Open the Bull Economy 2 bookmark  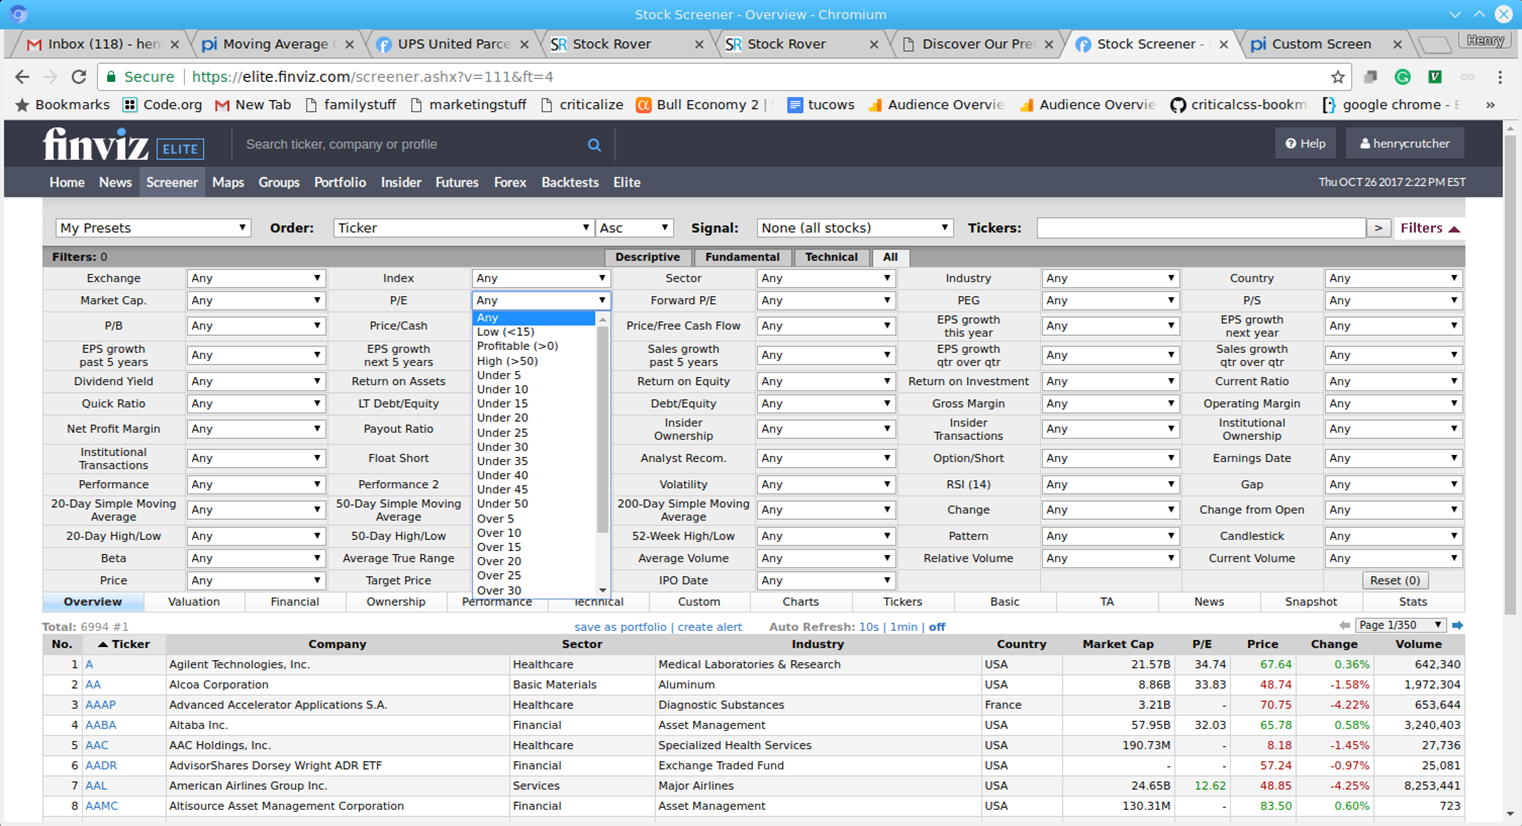[705, 104]
